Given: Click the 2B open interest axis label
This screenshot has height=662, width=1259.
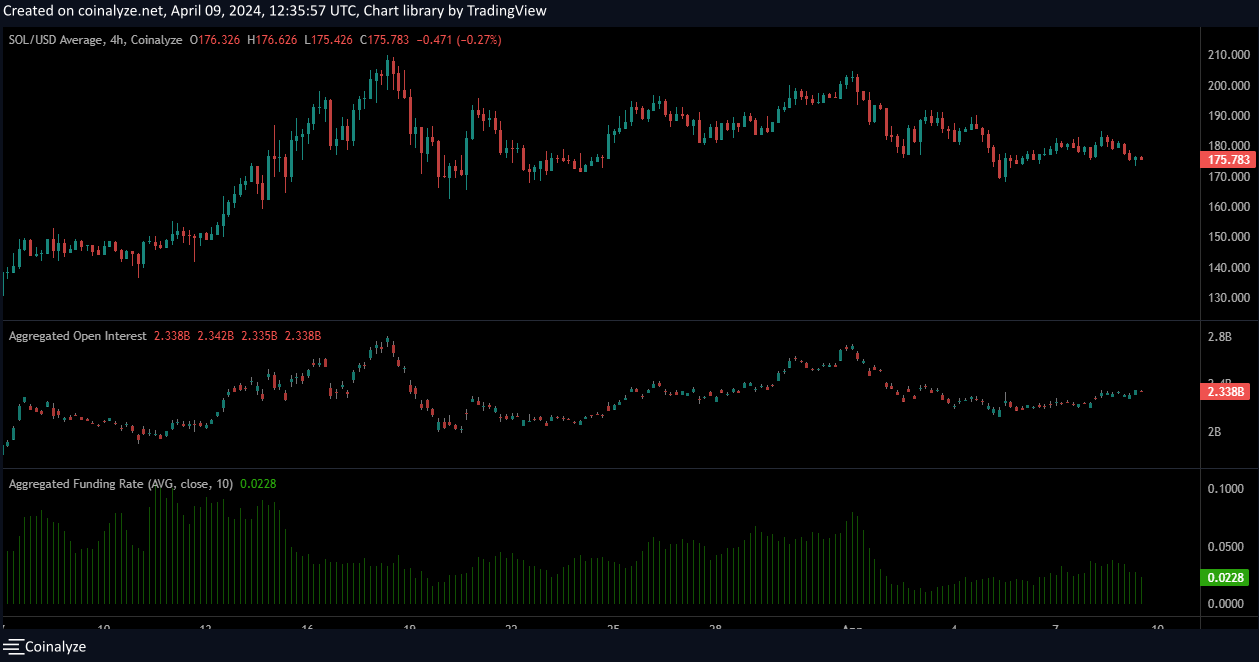Looking at the screenshot, I should tap(1216, 432).
